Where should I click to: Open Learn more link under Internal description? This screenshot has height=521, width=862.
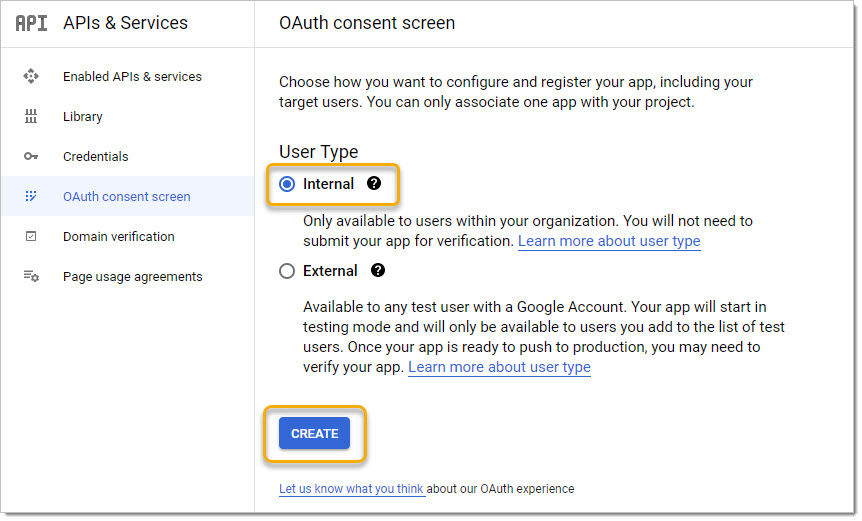[609, 241]
